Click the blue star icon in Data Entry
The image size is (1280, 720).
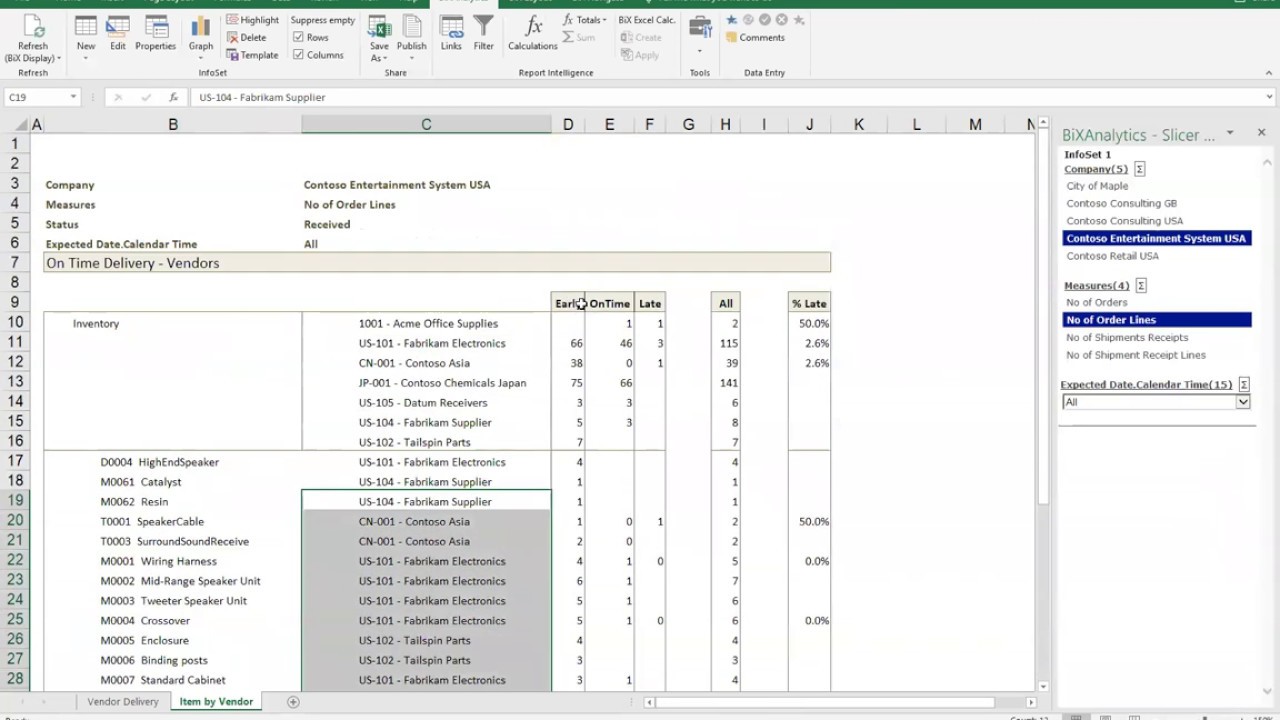(x=732, y=20)
